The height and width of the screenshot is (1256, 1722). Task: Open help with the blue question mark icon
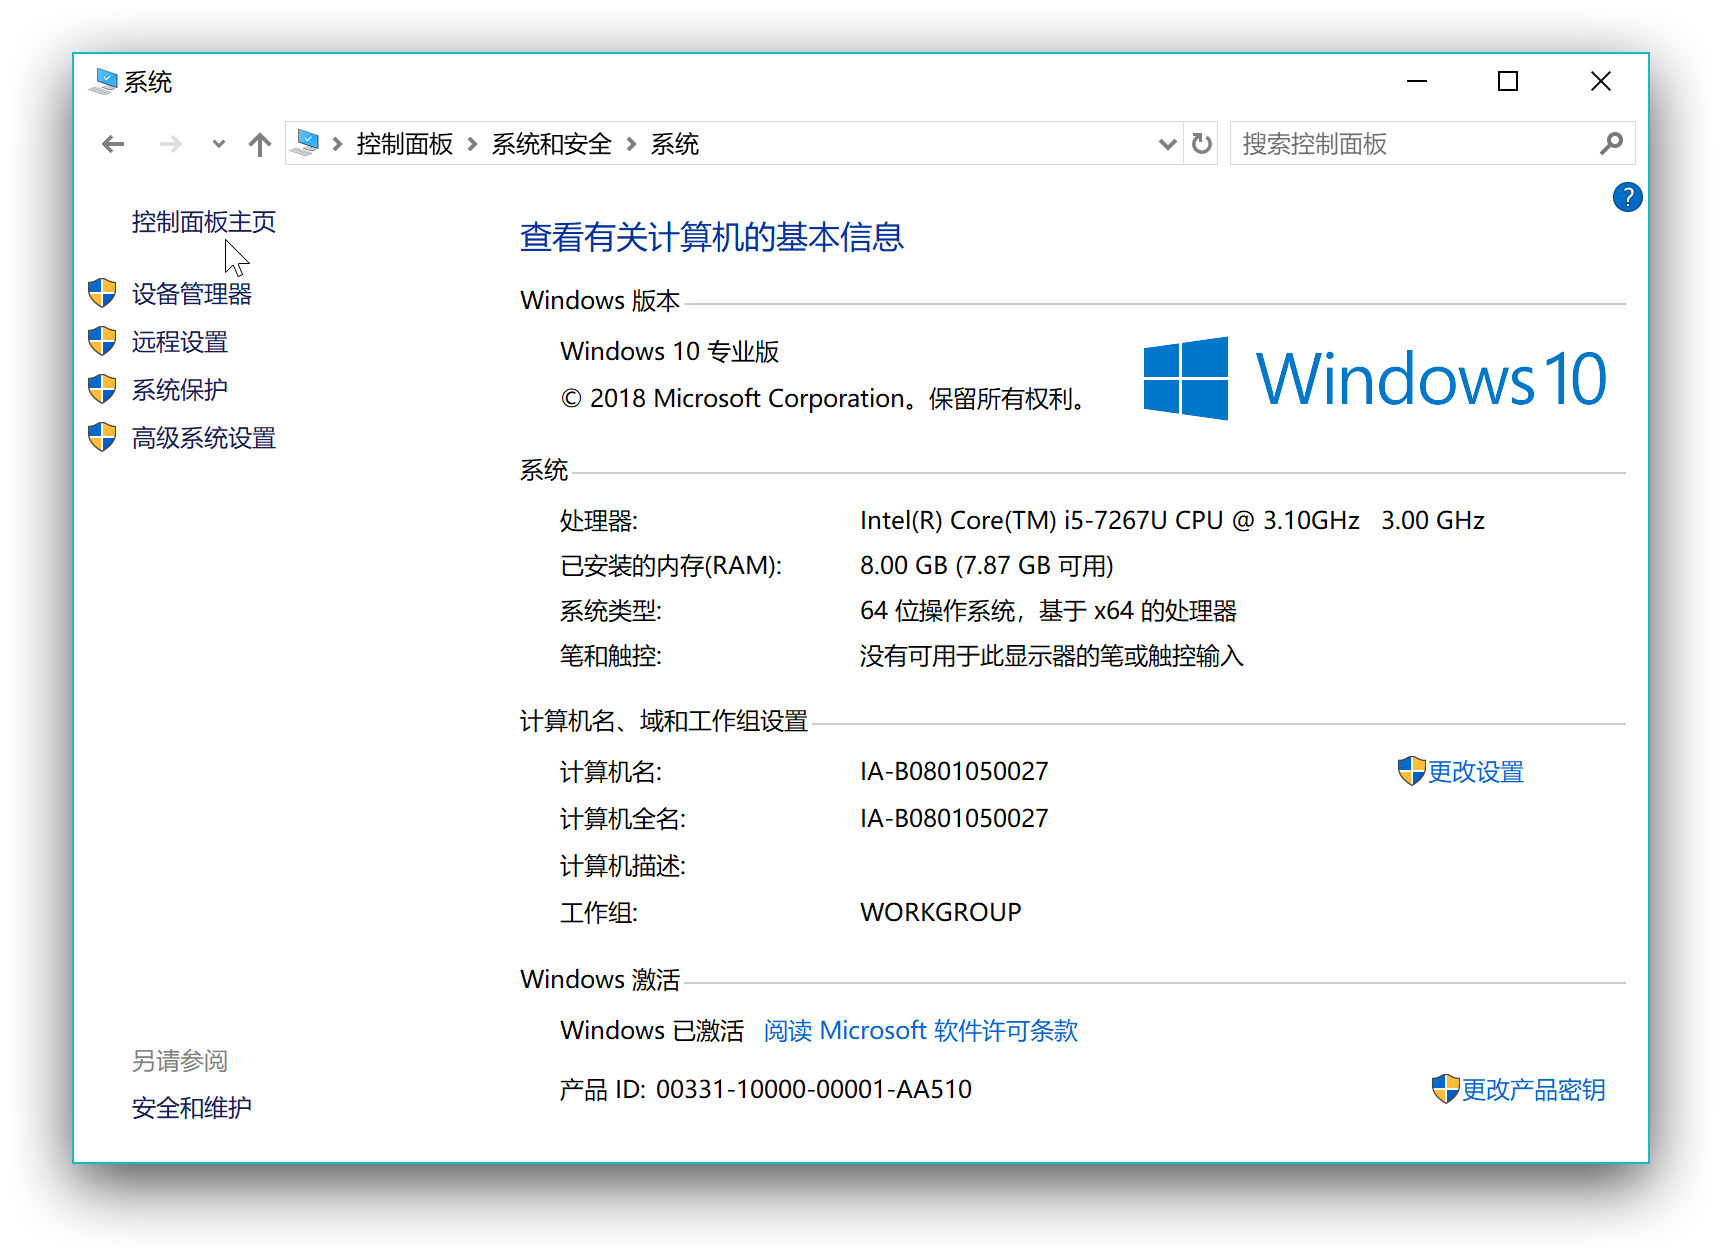coord(1627,197)
